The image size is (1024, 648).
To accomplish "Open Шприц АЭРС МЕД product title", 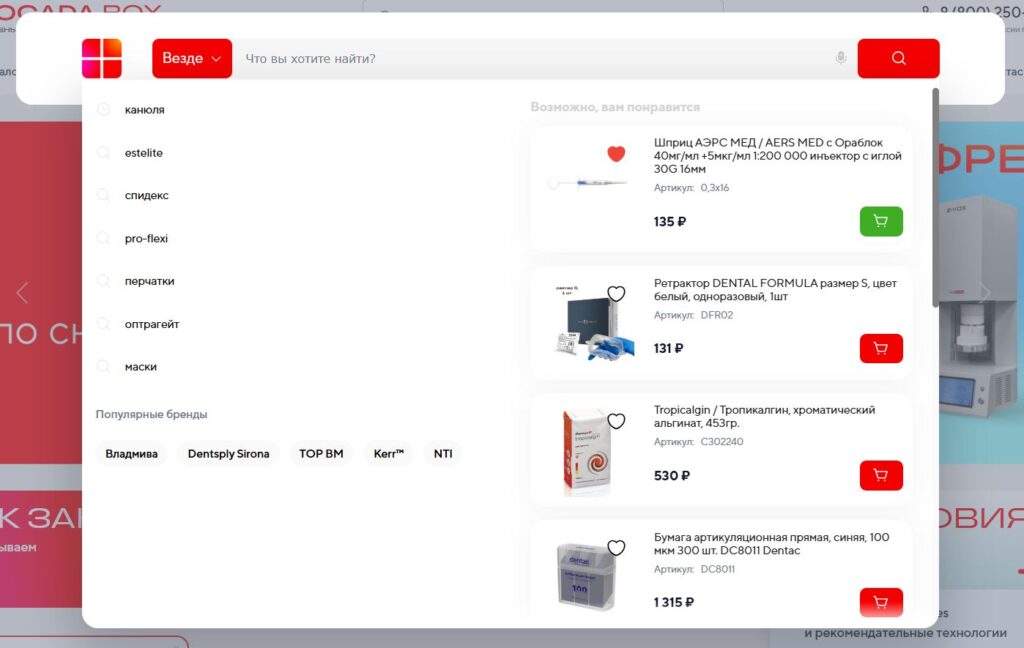I will point(777,155).
